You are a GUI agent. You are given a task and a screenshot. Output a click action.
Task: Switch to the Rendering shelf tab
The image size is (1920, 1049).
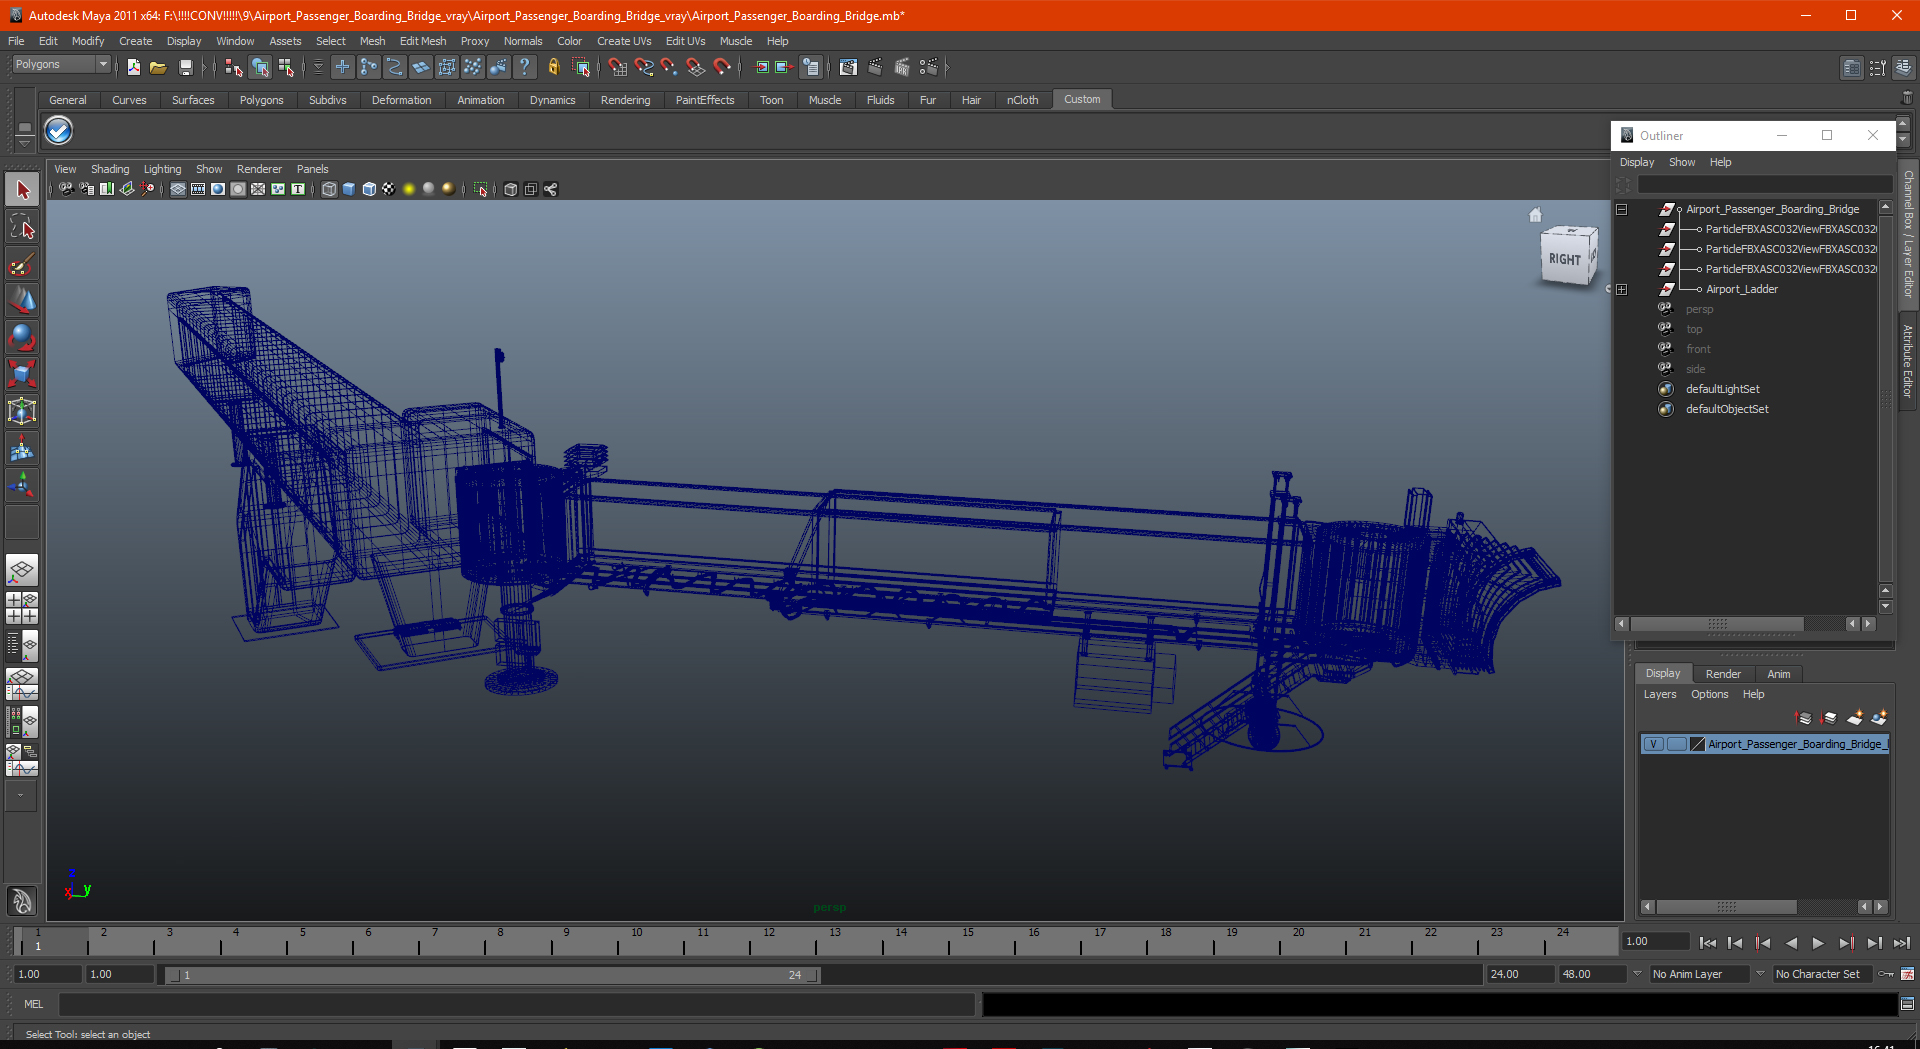[x=625, y=100]
